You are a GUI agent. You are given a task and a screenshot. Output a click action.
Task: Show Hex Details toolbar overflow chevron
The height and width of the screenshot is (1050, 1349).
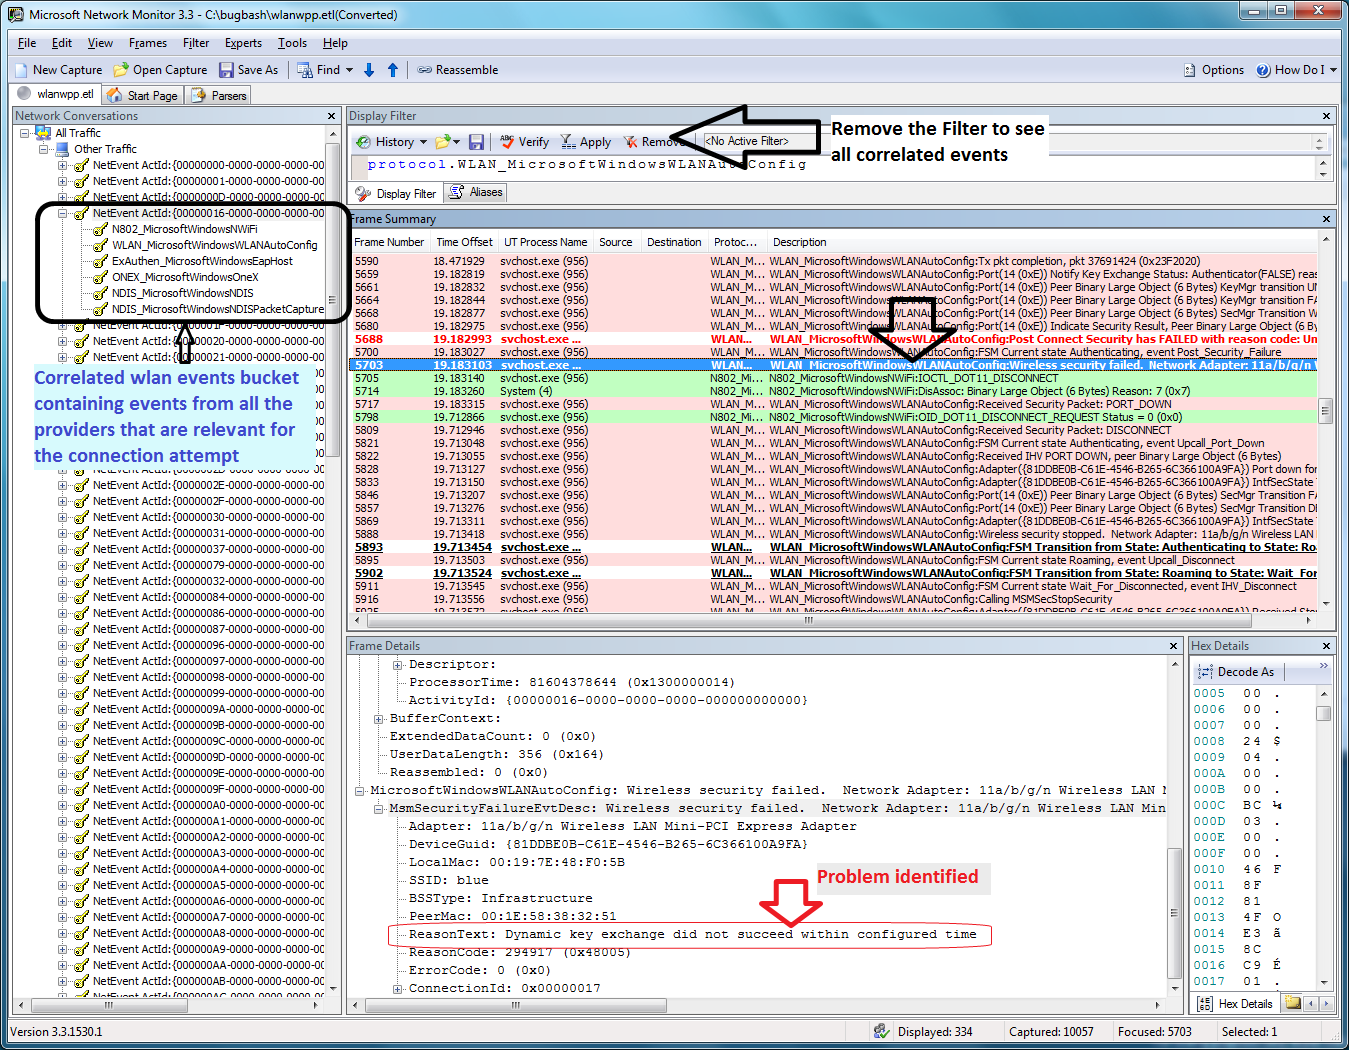tap(1324, 666)
